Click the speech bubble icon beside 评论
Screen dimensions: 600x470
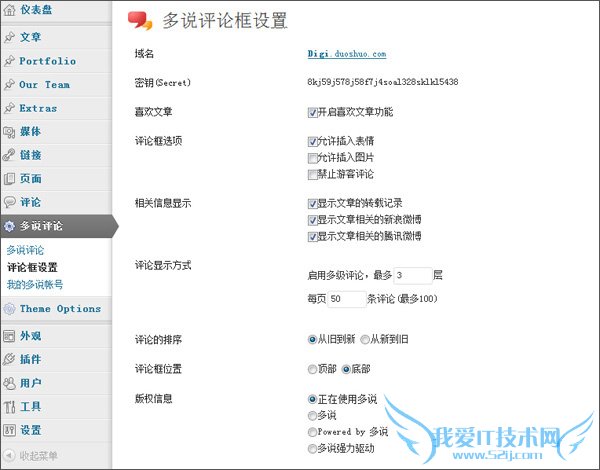coord(10,202)
